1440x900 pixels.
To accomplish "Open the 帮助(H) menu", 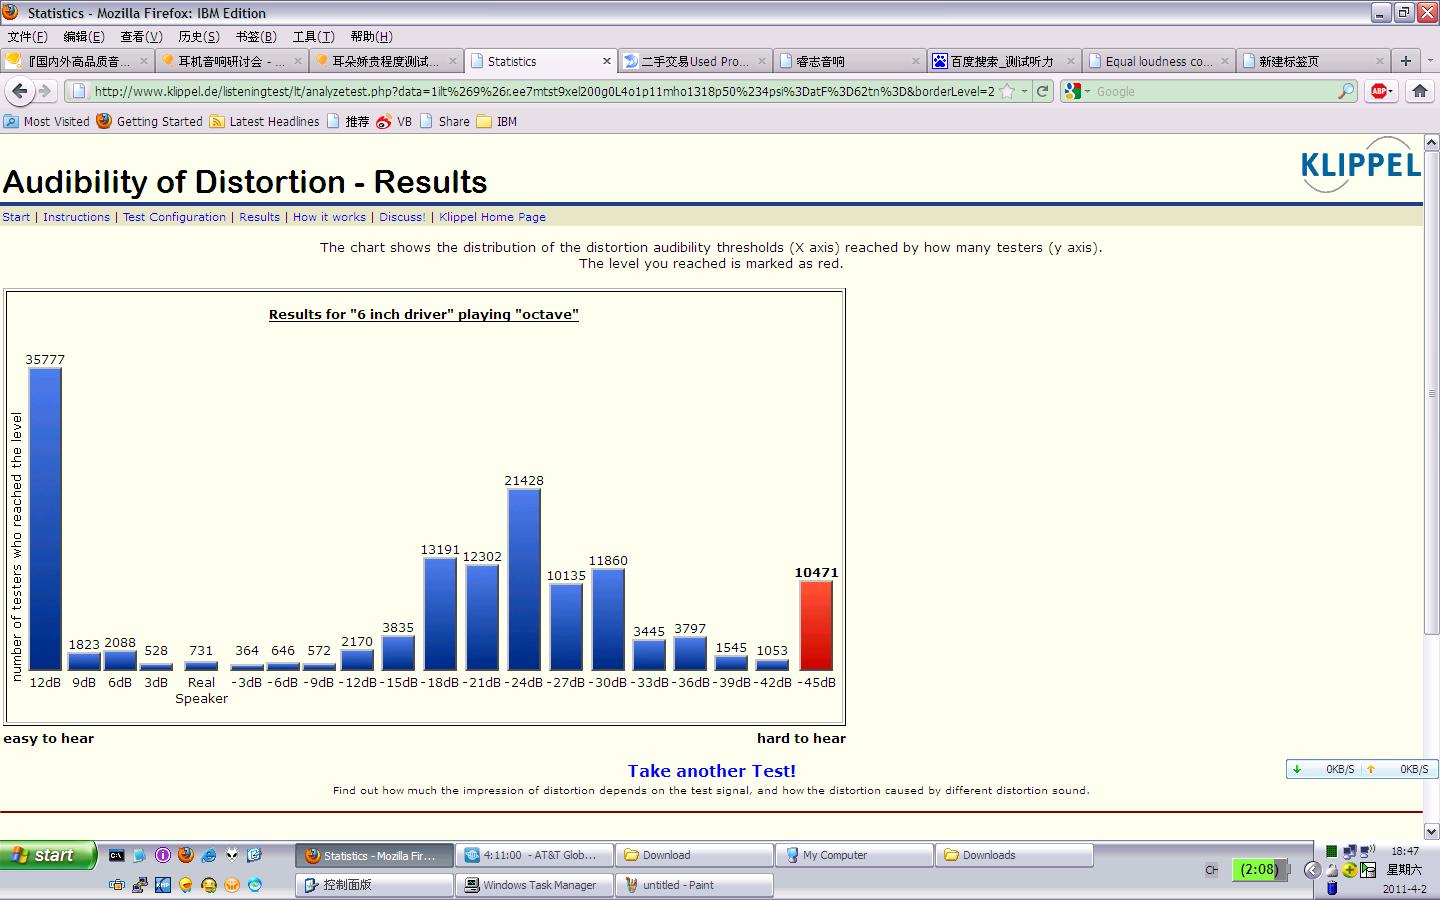I will tap(371, 36).
